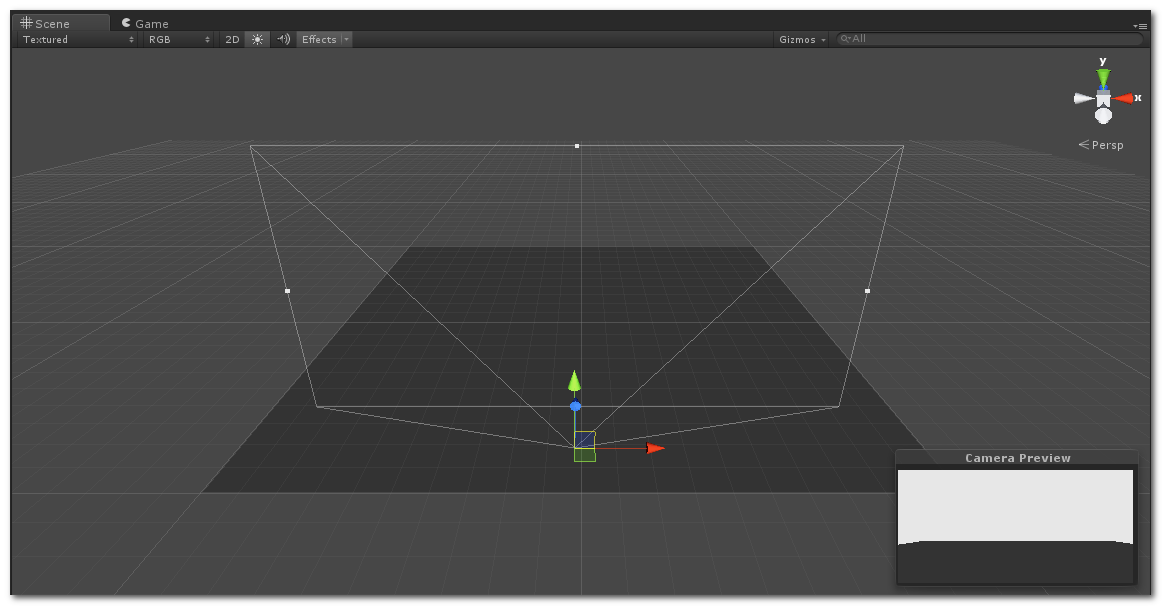Viewport: 1162px width, 606px height.
Task: Switch to the Game tab
Action: pyautogui.click(x=145, y=23)
